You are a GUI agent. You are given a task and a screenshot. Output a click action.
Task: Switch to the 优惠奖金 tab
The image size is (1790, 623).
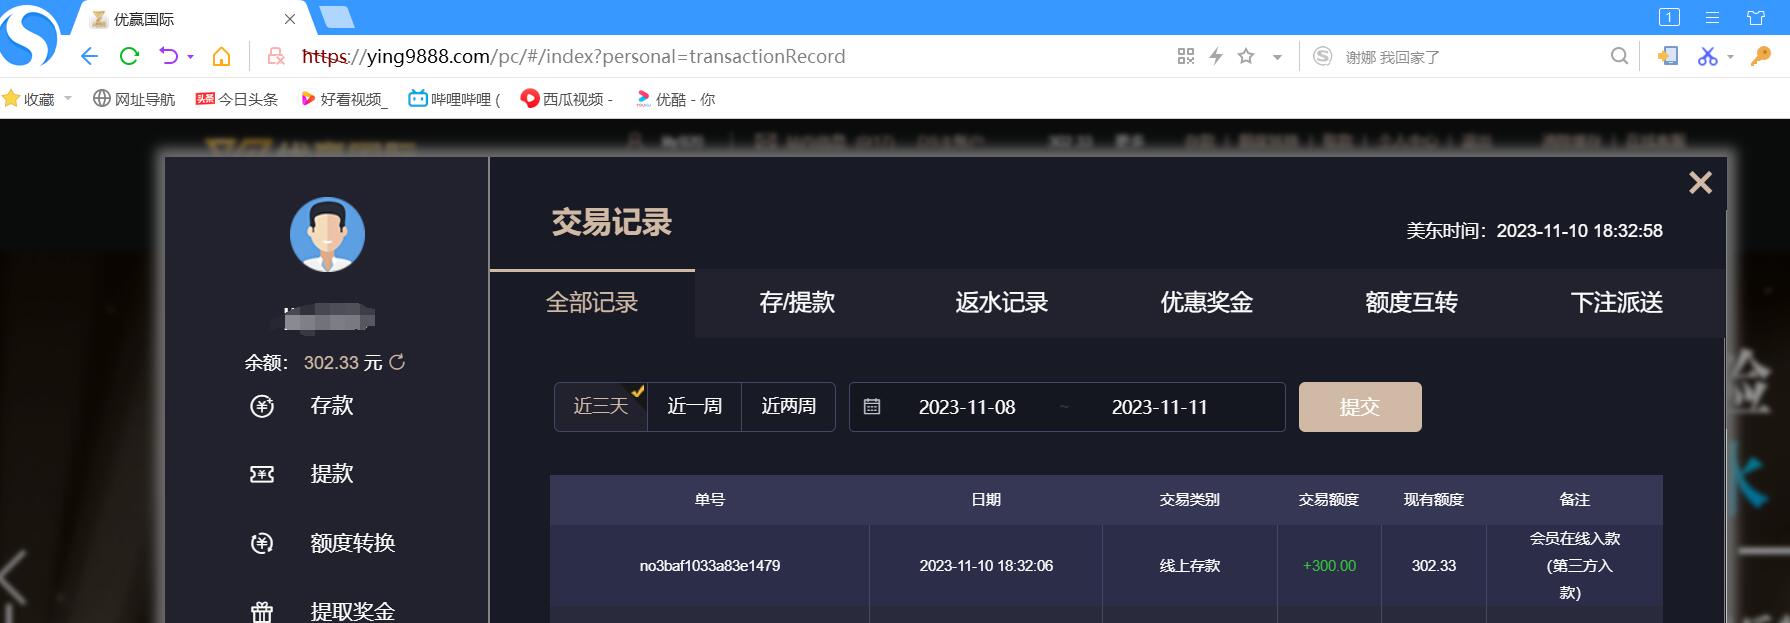[x=1207, y=302]
